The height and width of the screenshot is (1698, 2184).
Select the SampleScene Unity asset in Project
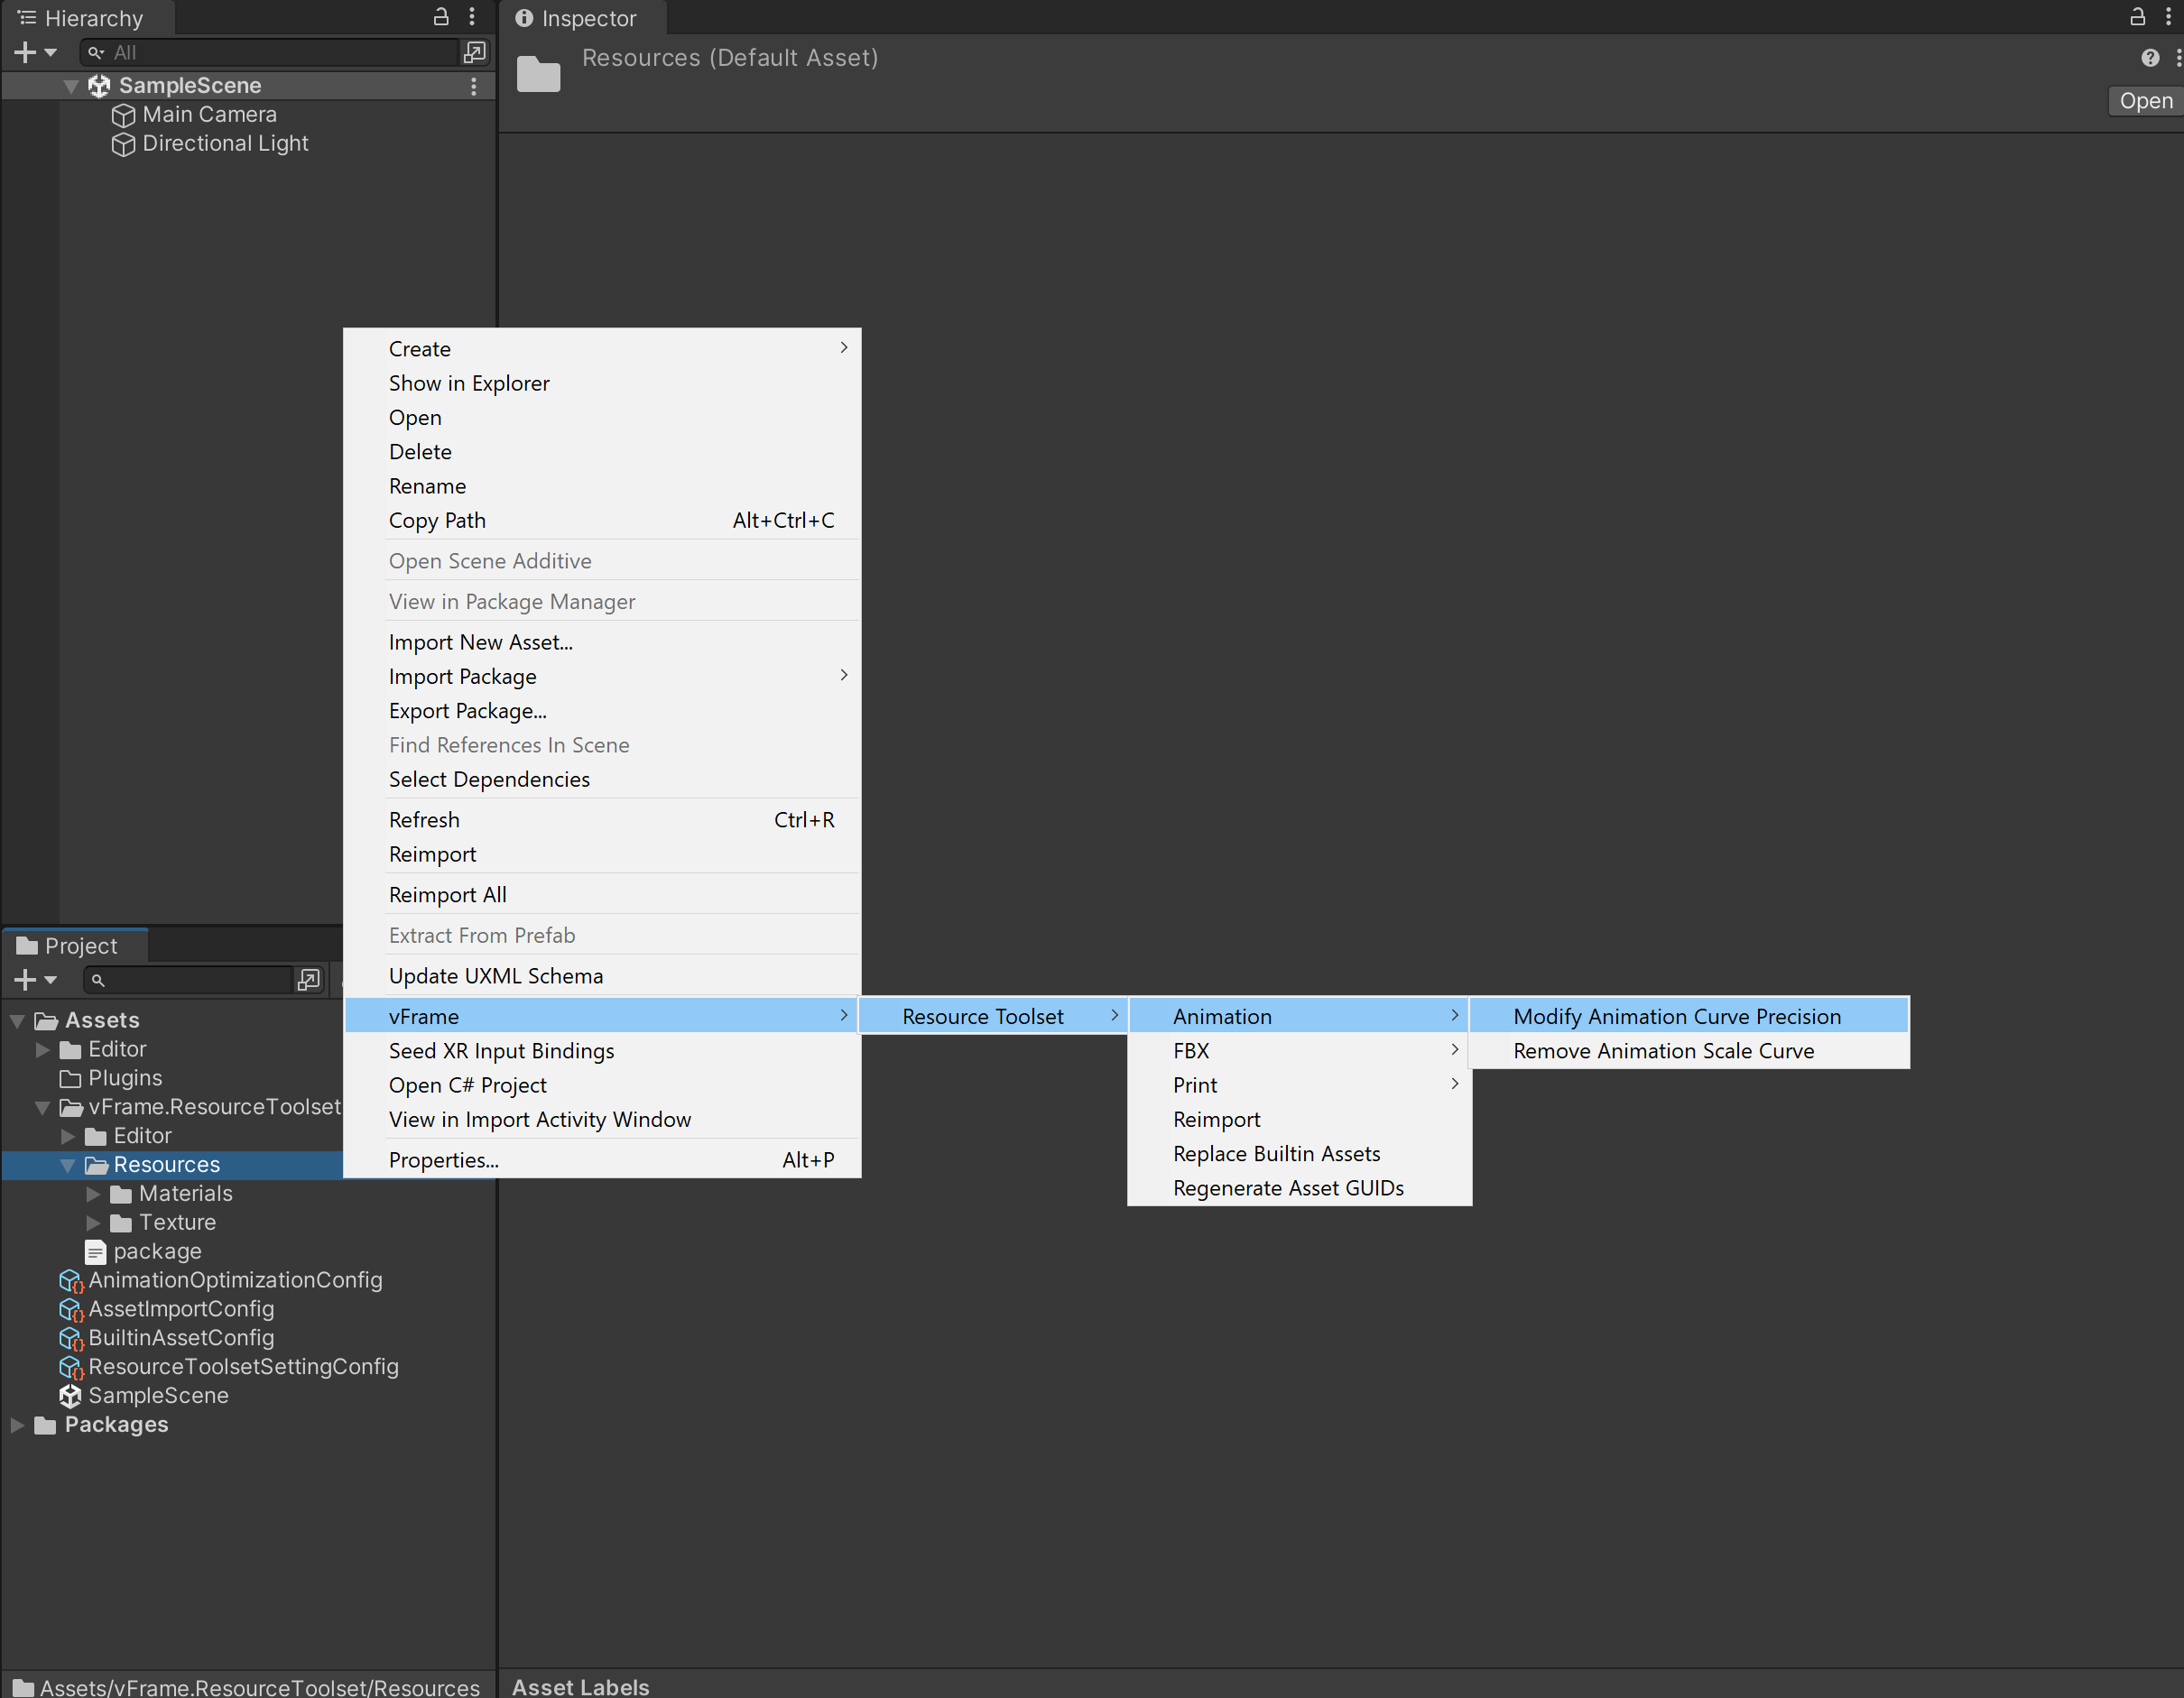tap(157, 1396)
